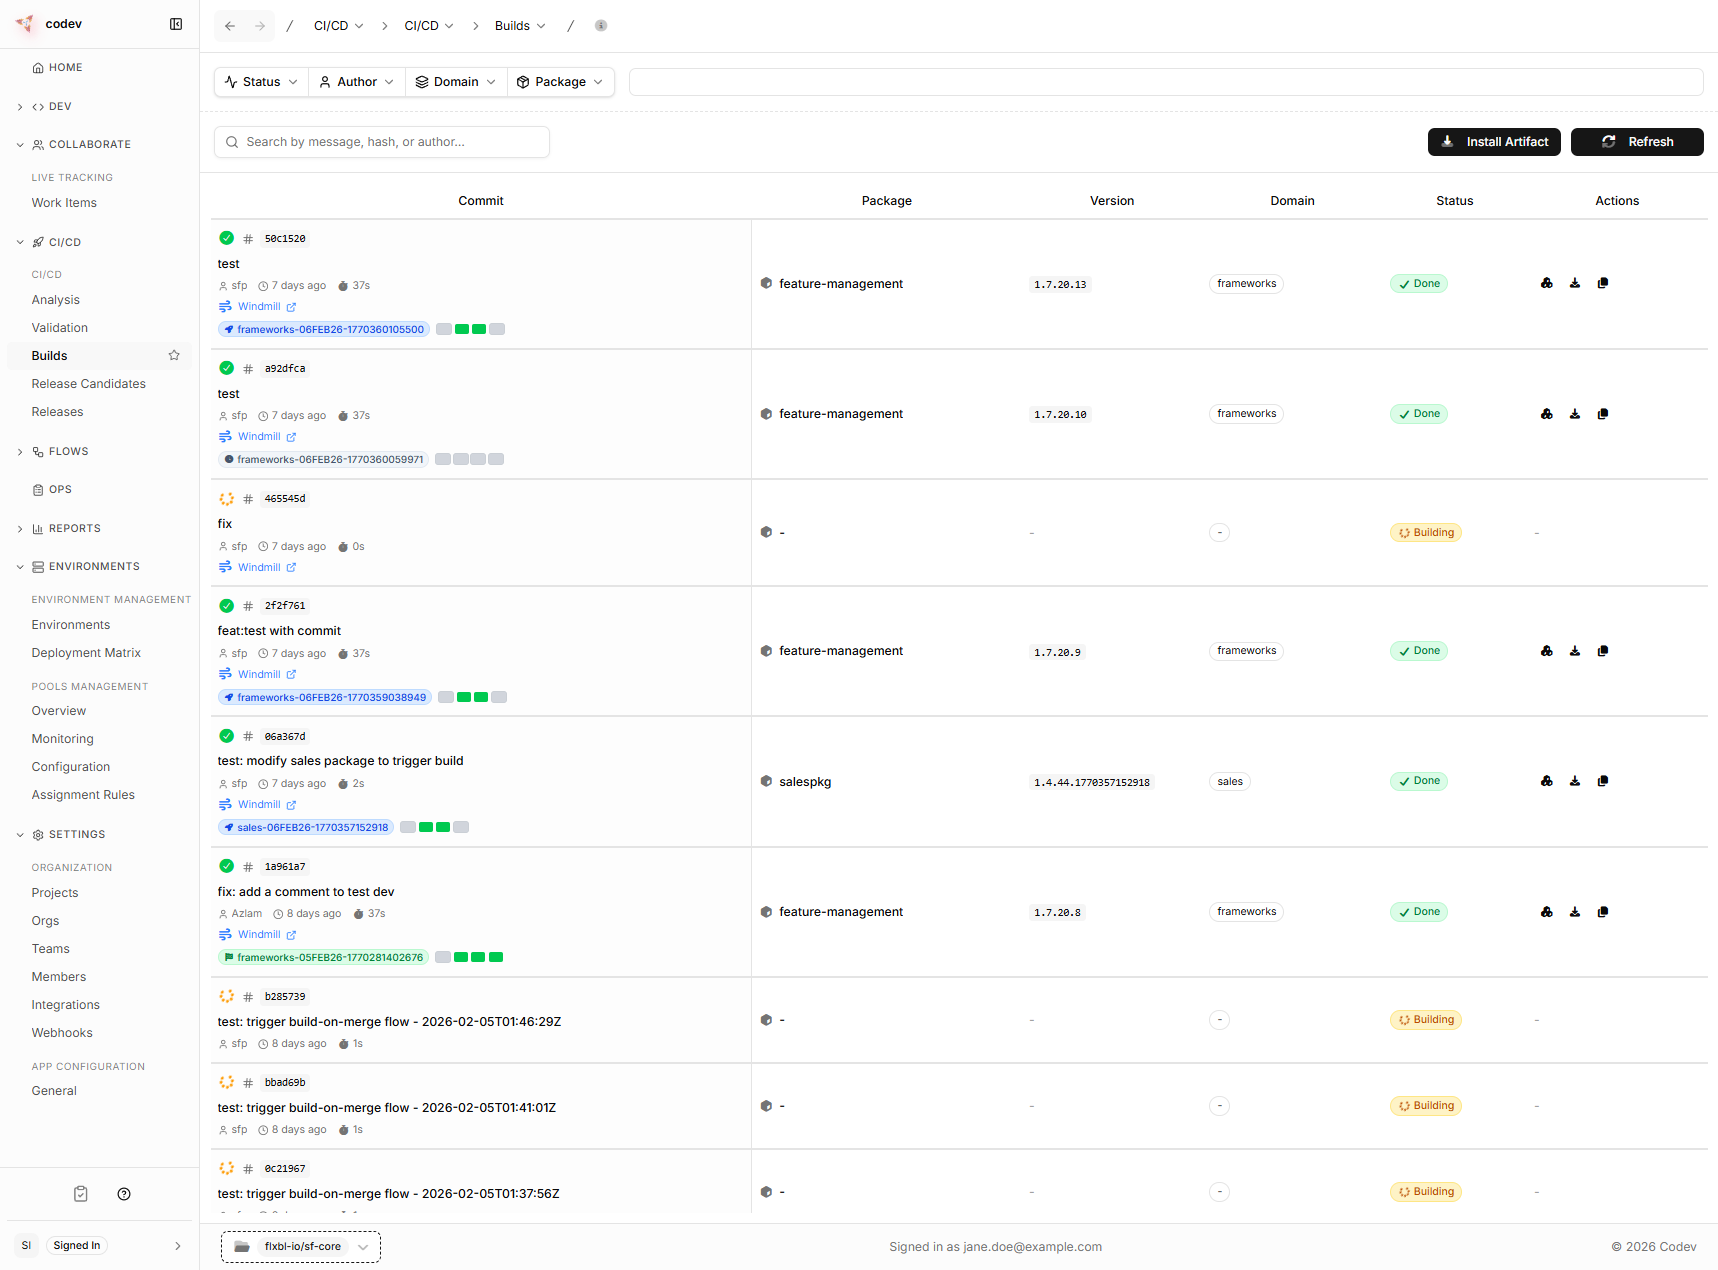Toggle the favorite star on Builds
Image resolution: width=1718 pixels, height=1270 pixels.
(174, 355)
